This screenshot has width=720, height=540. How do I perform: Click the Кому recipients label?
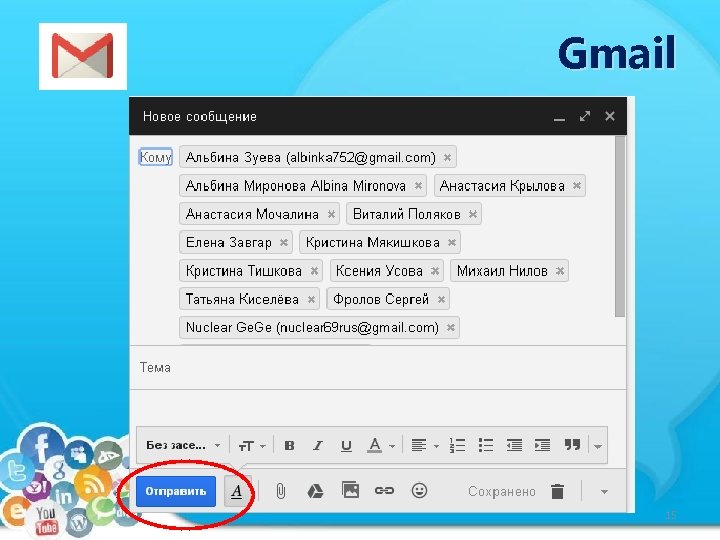[x=156, y=157]
